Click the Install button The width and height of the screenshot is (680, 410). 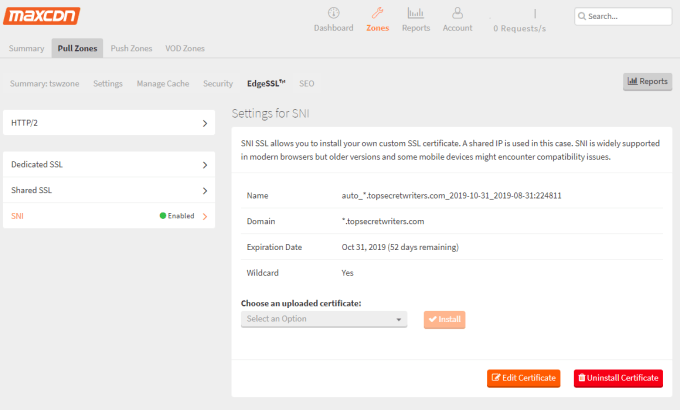(x=444, y=320)
